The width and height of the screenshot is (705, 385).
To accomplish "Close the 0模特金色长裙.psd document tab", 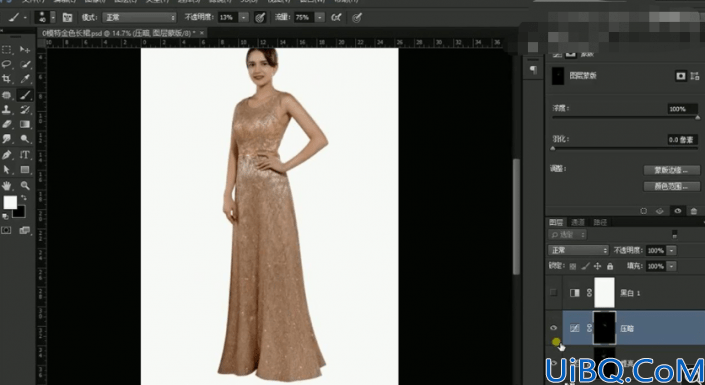I will click(202, 32).
